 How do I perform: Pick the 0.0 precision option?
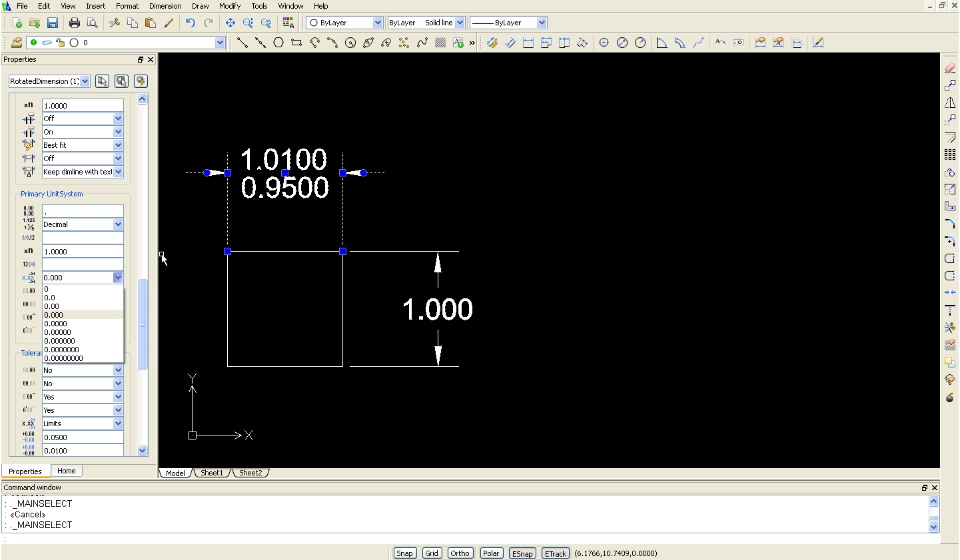[x=83, y=297]
